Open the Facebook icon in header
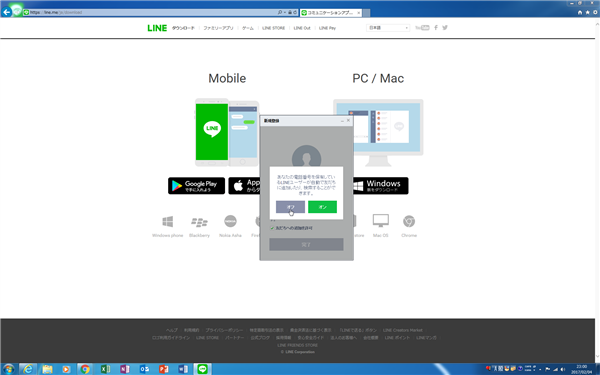The height and width of the screenshot is (375, 600). coord(436,28)
